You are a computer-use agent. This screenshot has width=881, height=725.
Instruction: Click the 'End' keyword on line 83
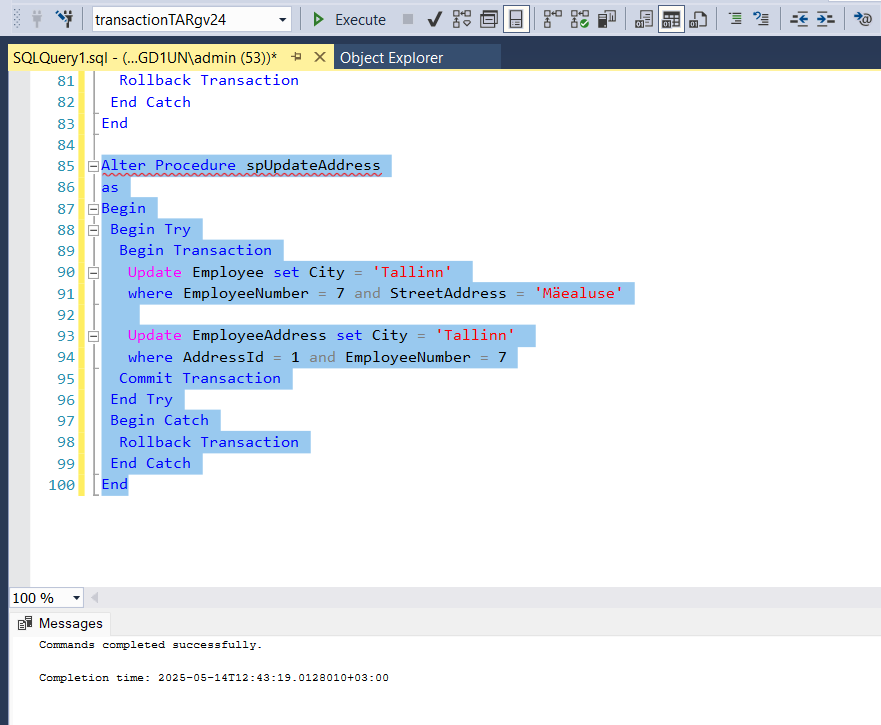pyautogui.click(x=115, y=123)
